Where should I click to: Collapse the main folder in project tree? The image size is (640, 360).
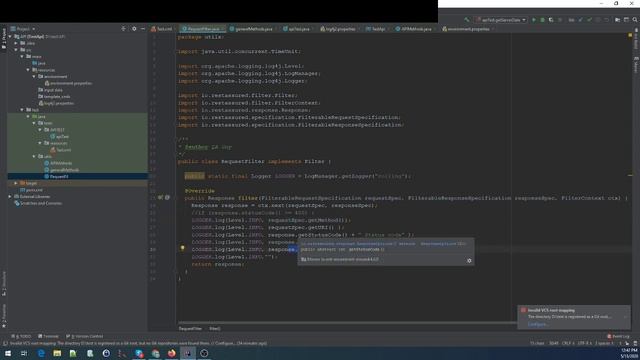pos(22,56)
